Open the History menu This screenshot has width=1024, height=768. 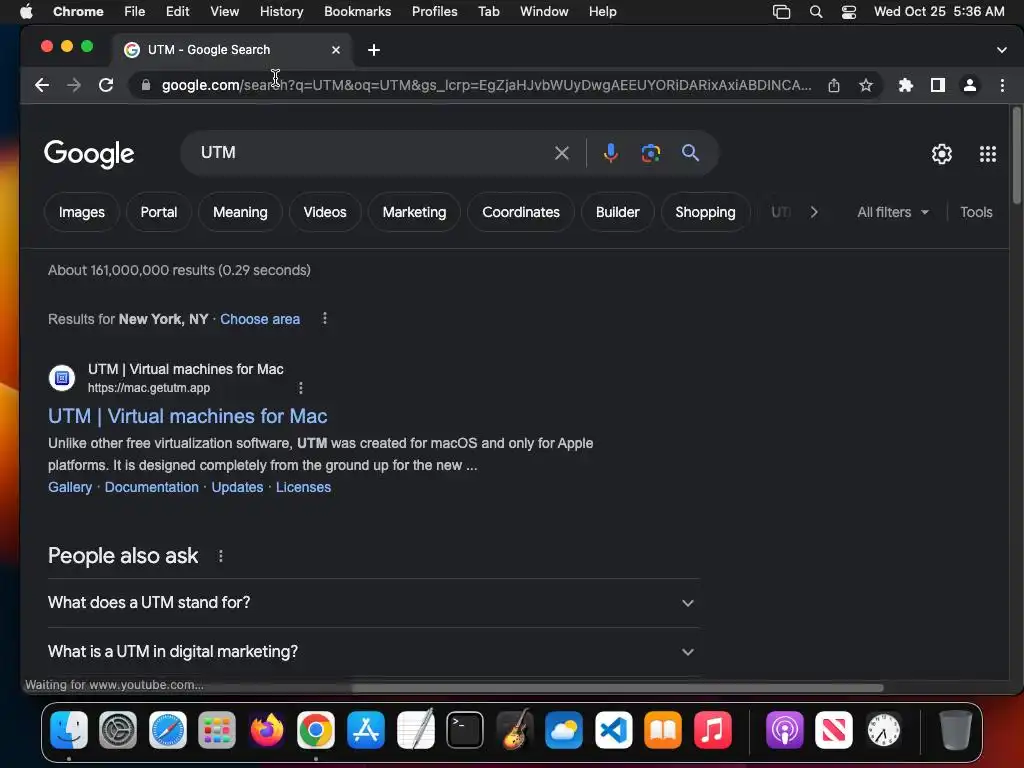coord(281,12)
